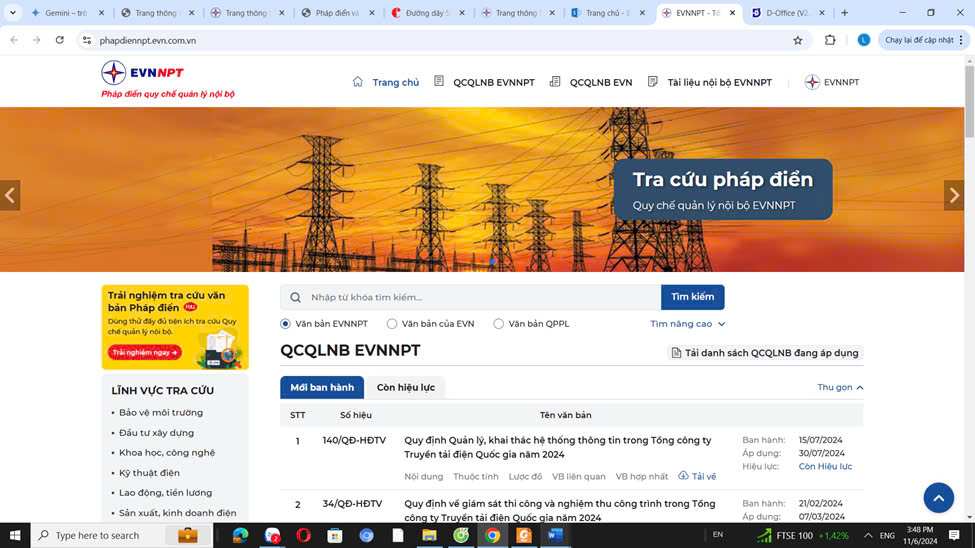The image size is (975, 548).
Task: Click the document icon beside QCQLNB EVNNPT
Action: [x=439, y=81]
